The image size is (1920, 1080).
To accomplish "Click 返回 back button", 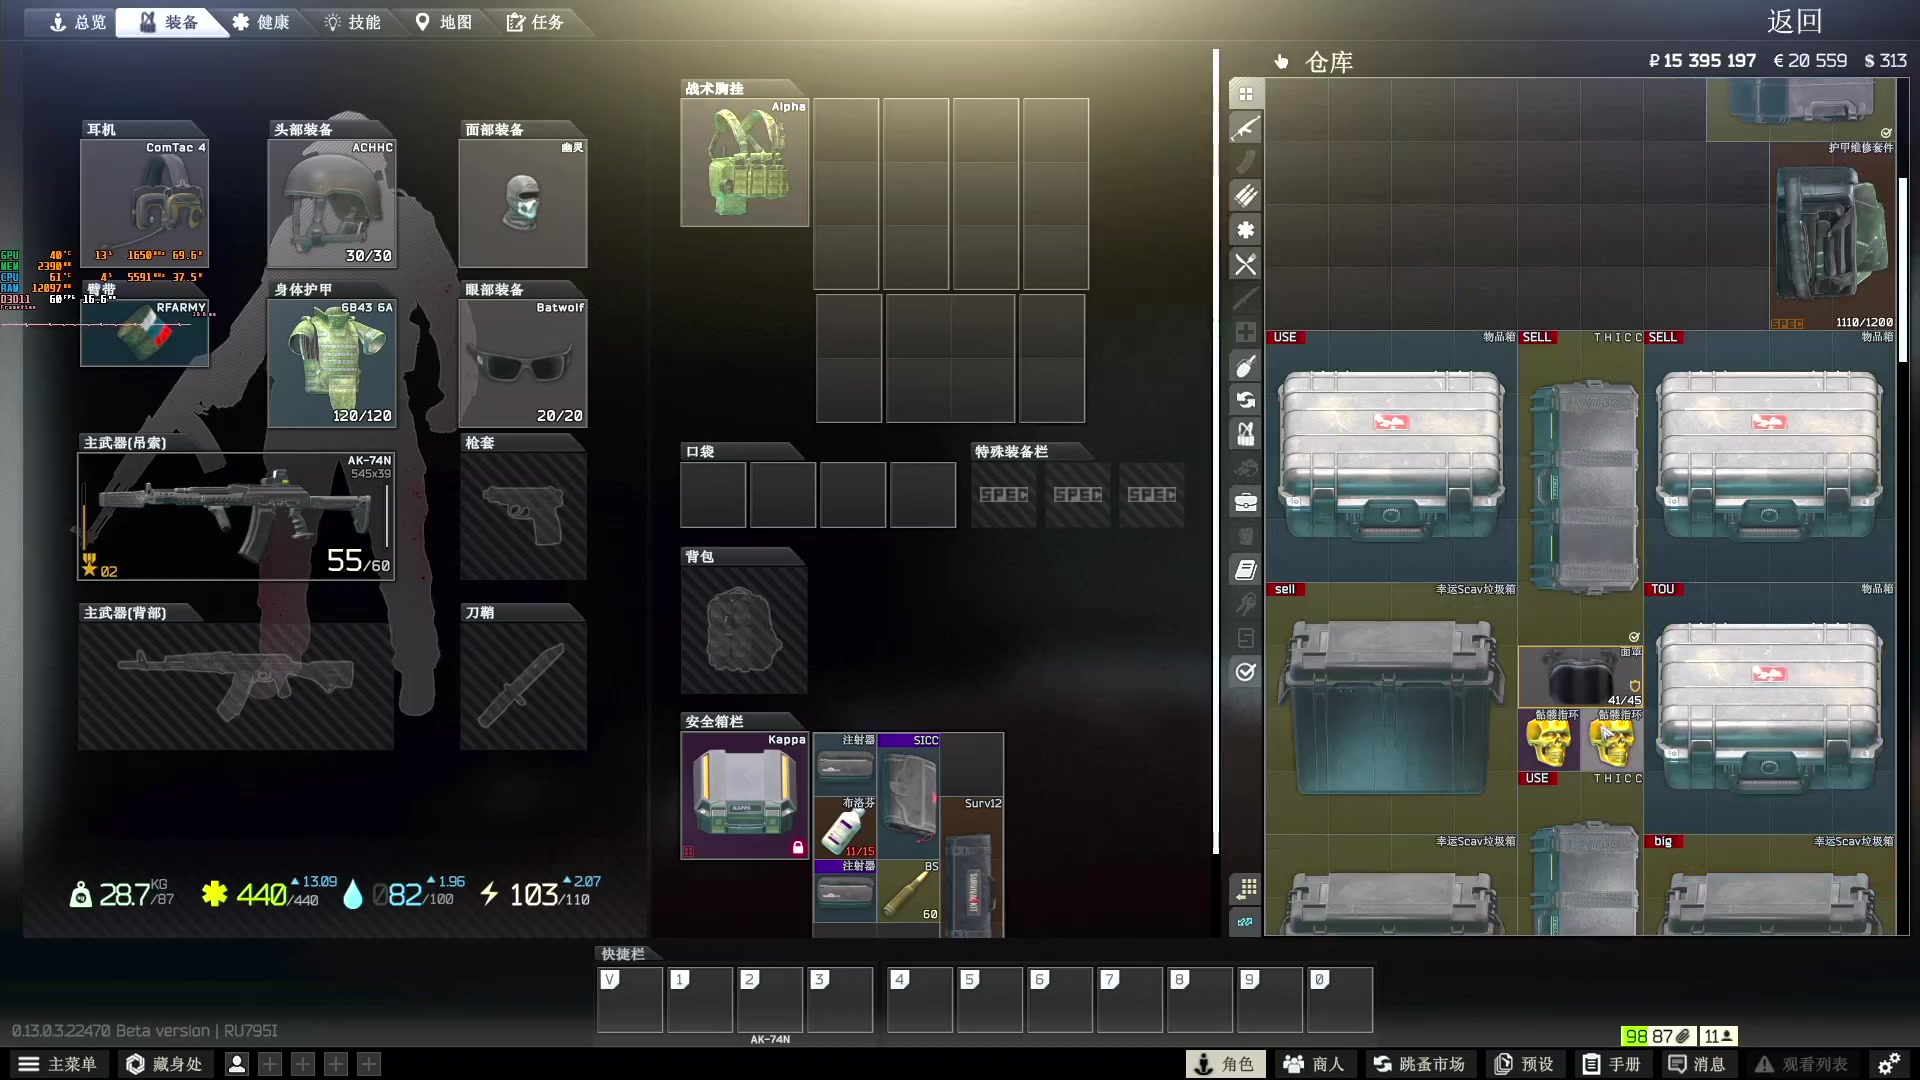I will (1794, 22).
